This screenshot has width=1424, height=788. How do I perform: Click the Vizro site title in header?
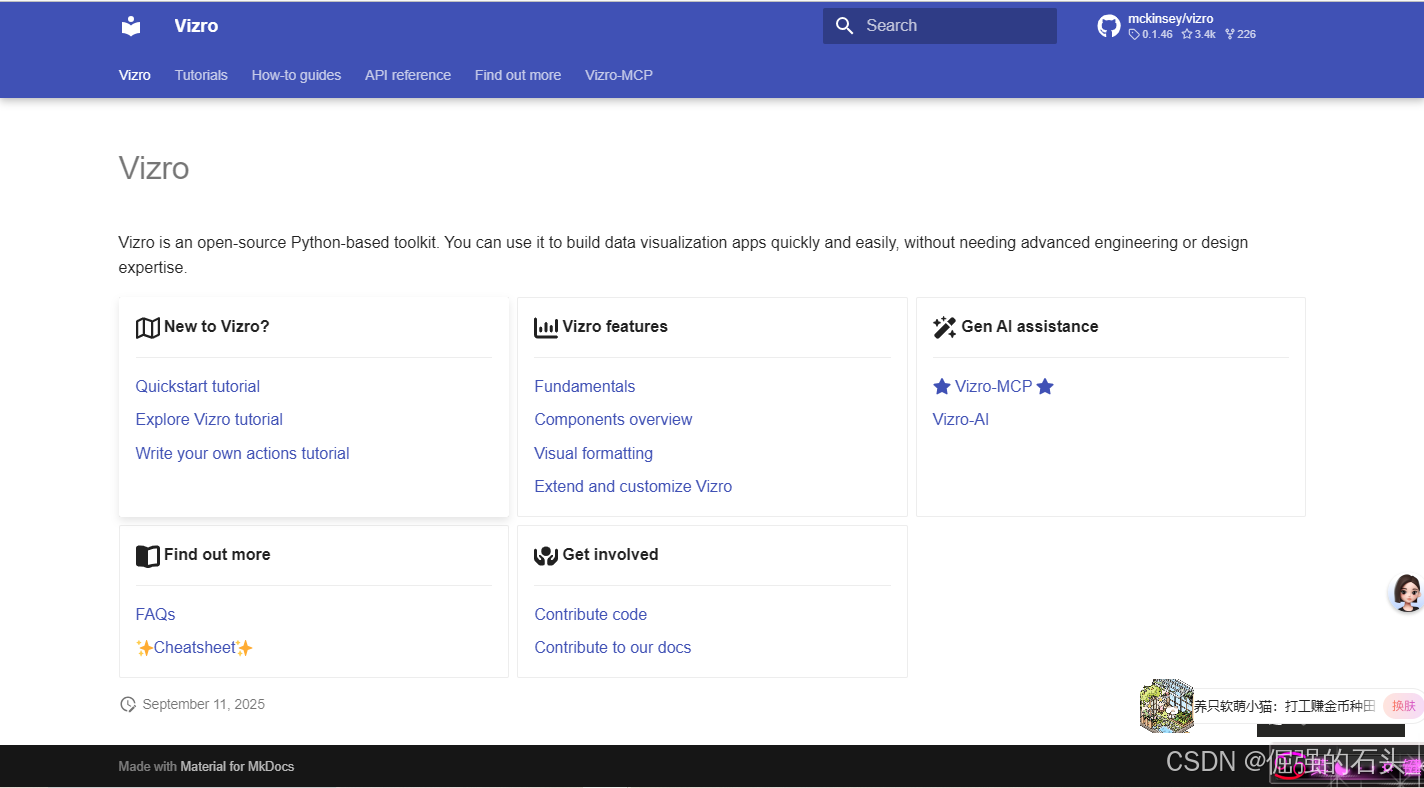coord(196,26)
